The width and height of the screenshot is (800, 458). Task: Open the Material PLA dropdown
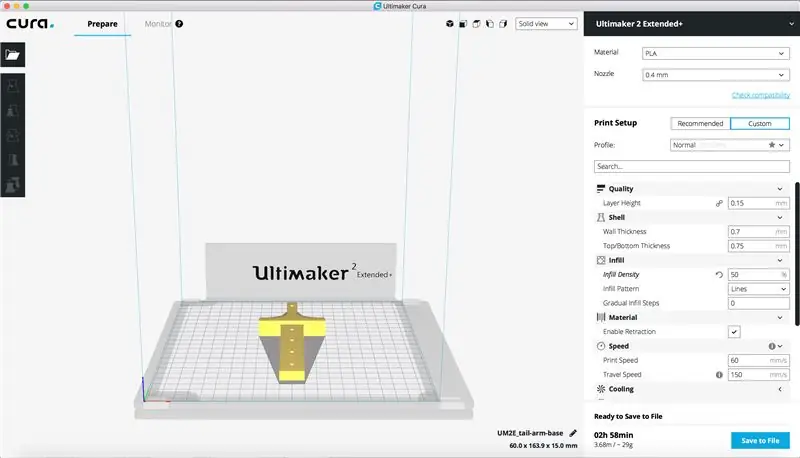[x=715, y=53]
